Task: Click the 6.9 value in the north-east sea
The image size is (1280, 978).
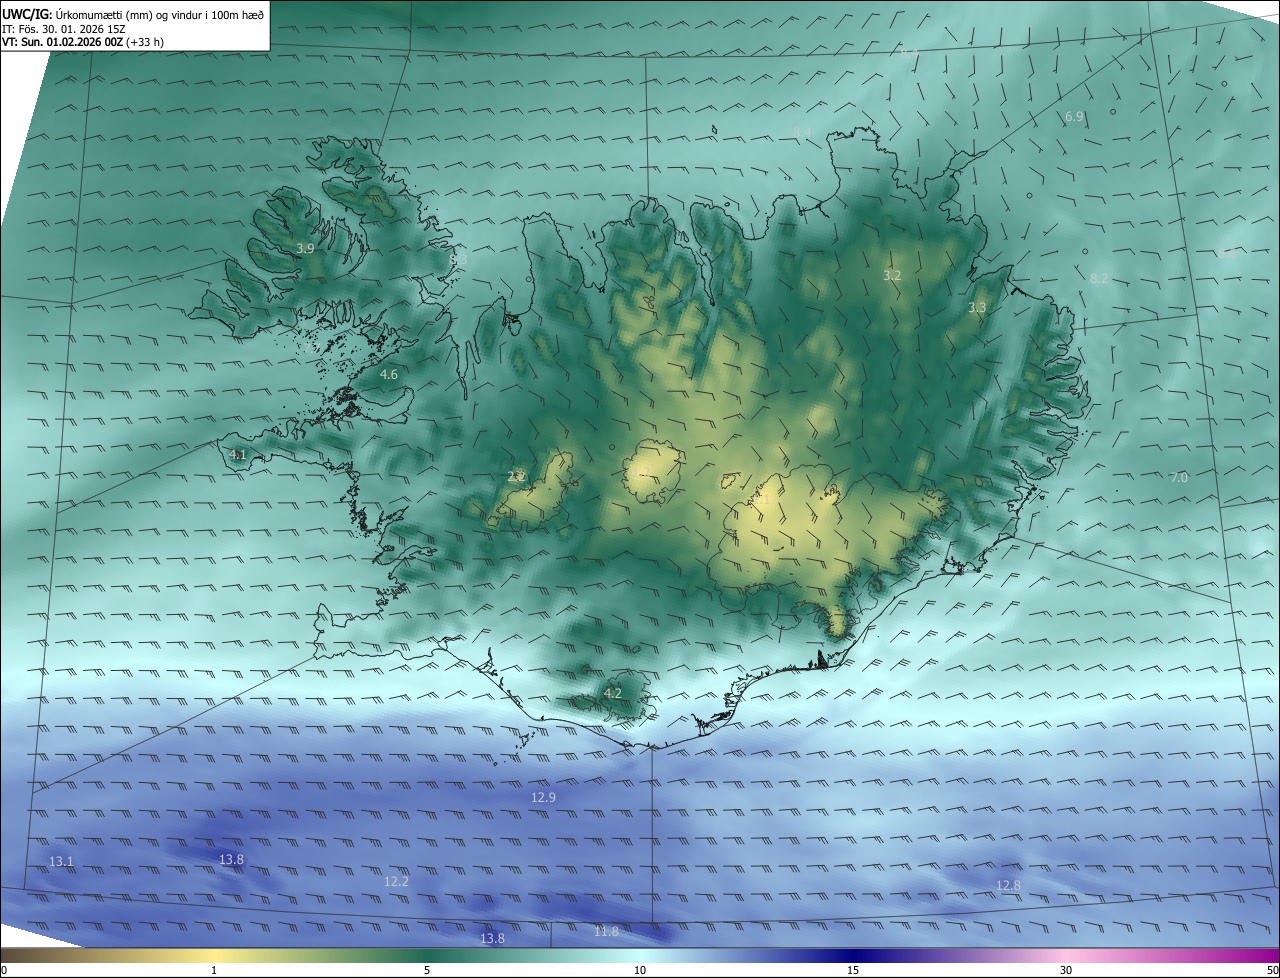Action: (x=1074, y=117)
